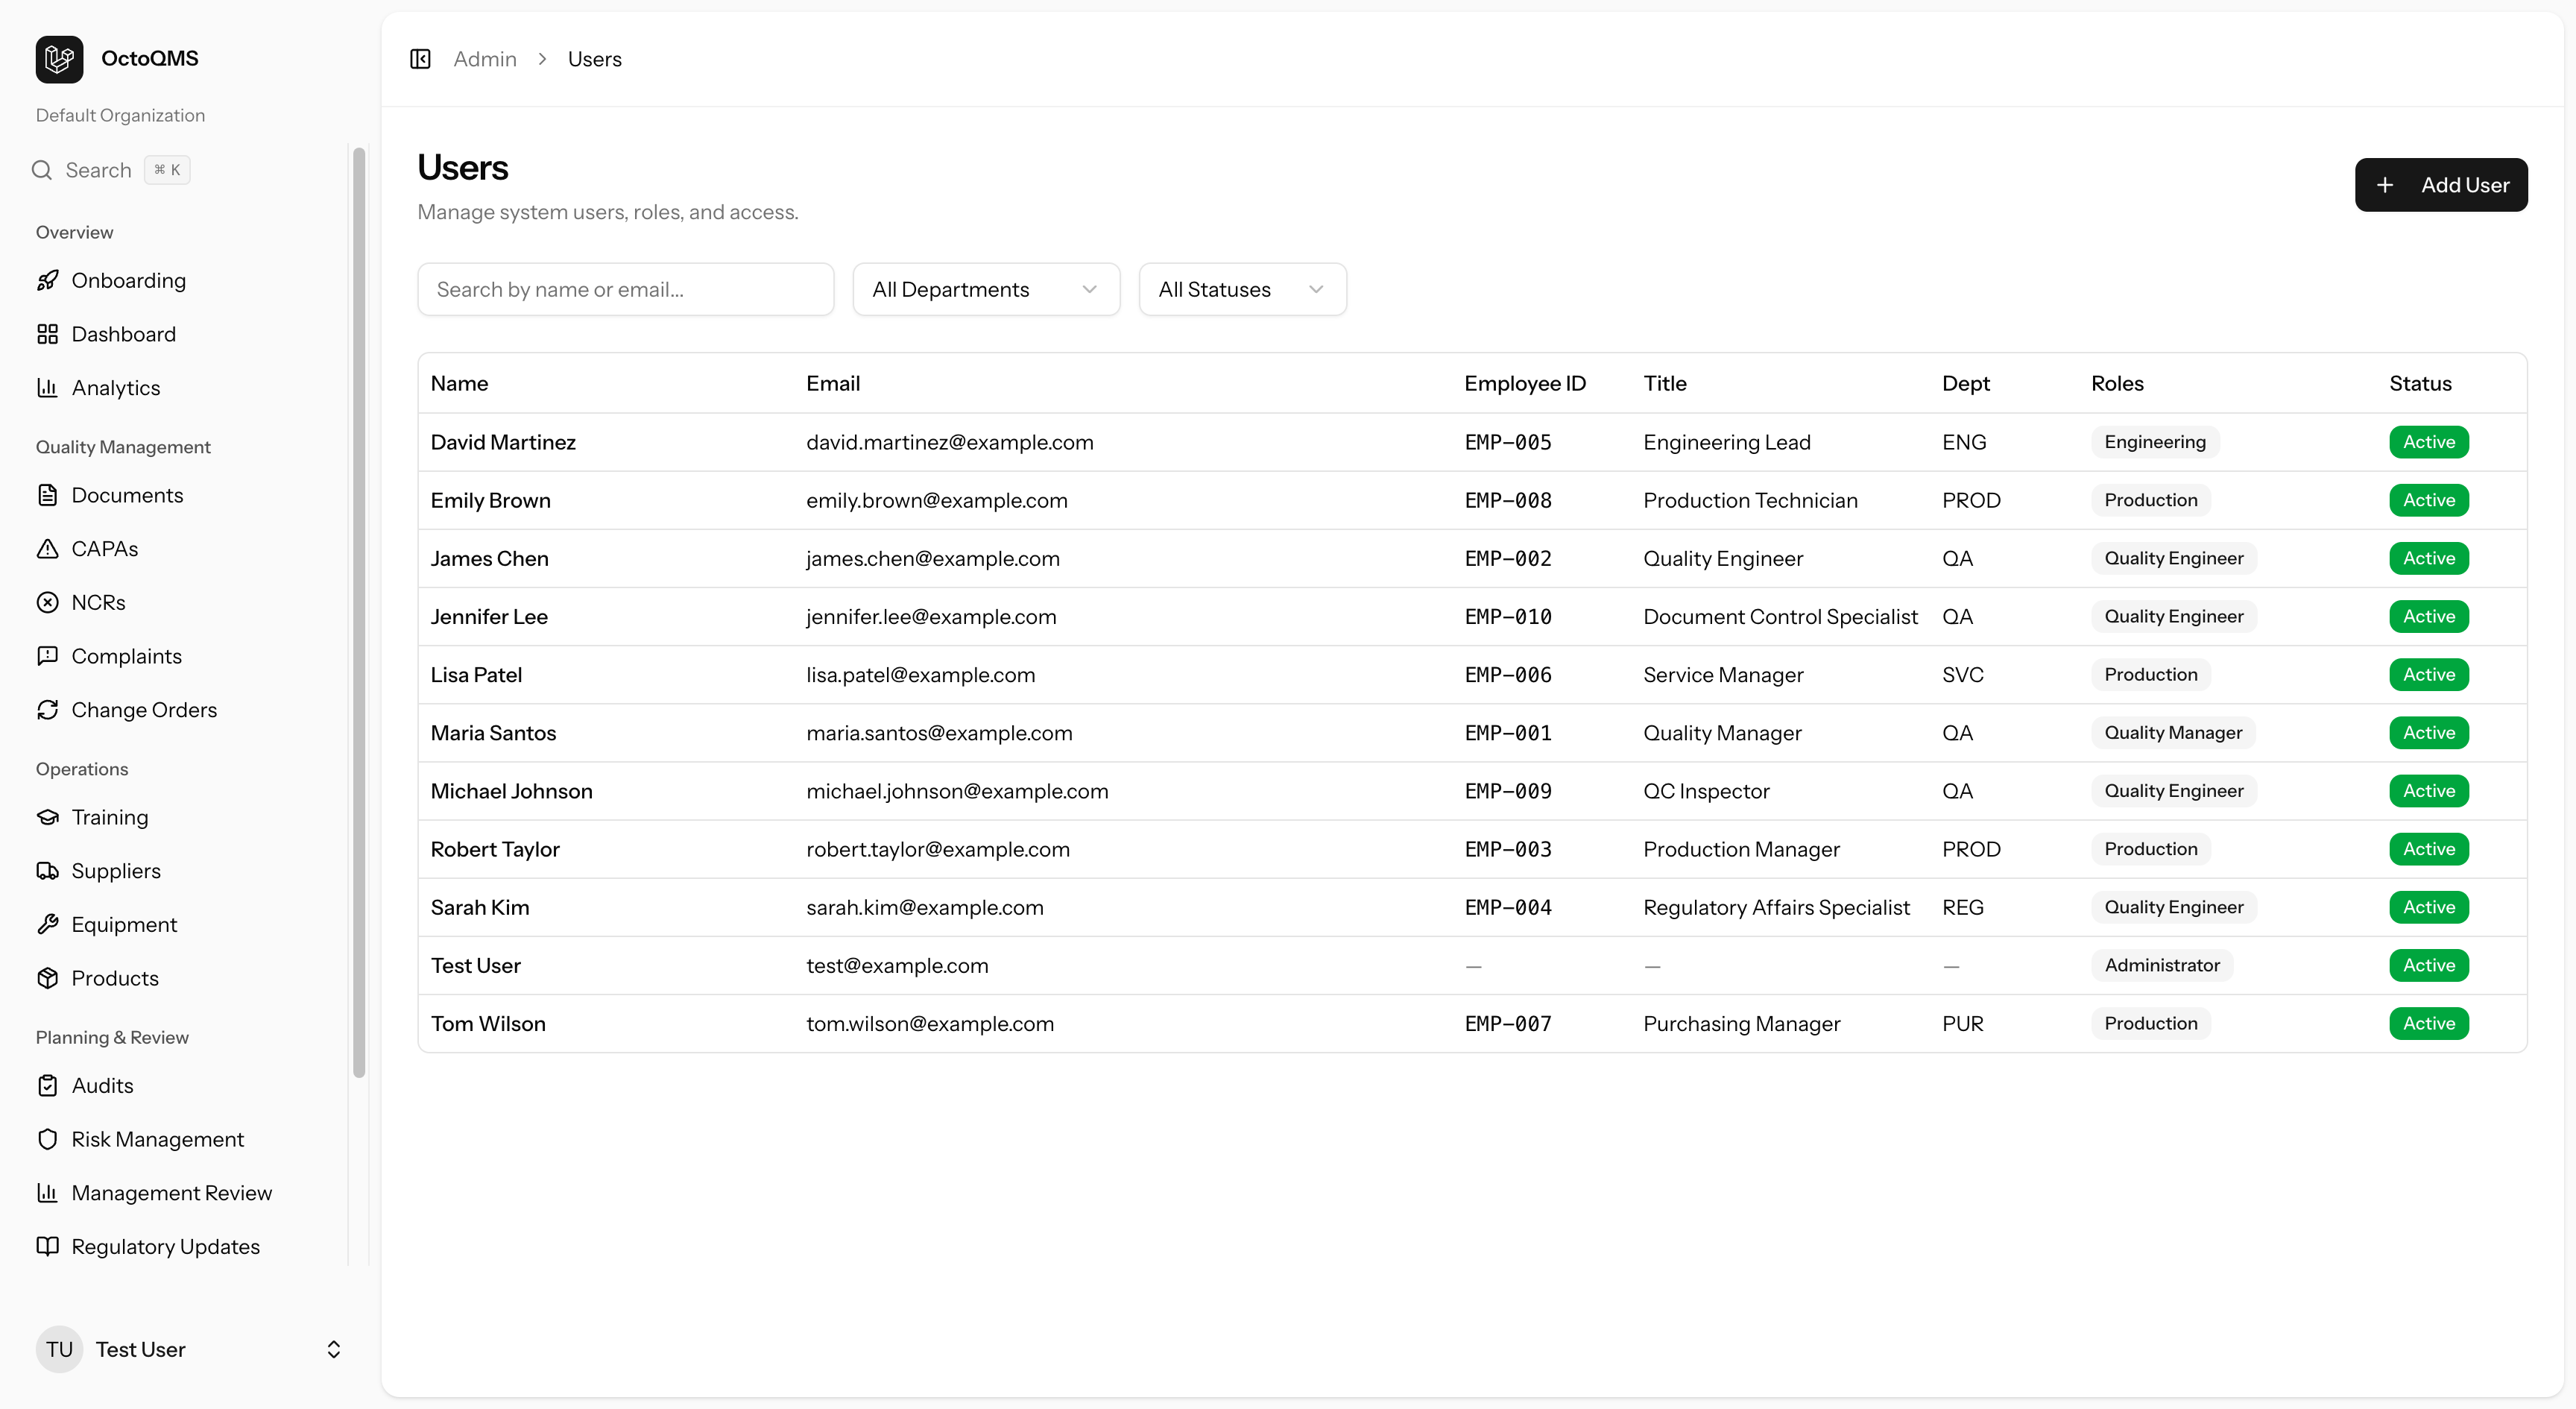Open Documents file icon
Screen dimensions: 2576x1409
[47, 495]
